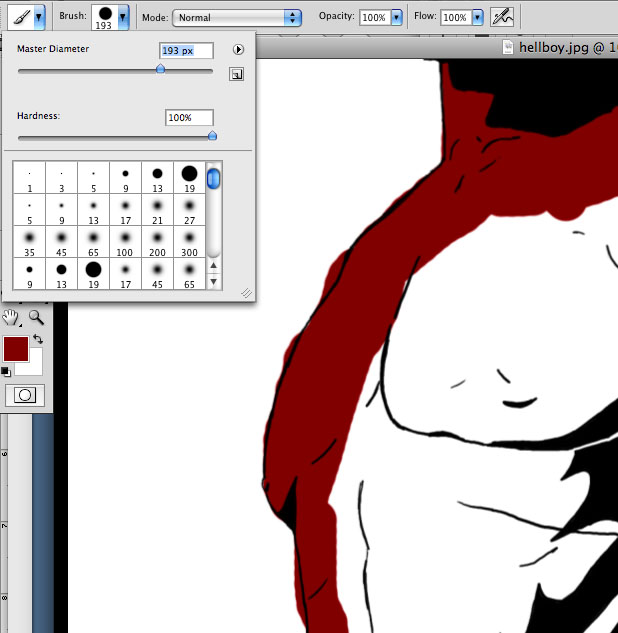Open the Brush preset picker dropdown arrow
Screen dimensions: 618x633
[123, 17]
